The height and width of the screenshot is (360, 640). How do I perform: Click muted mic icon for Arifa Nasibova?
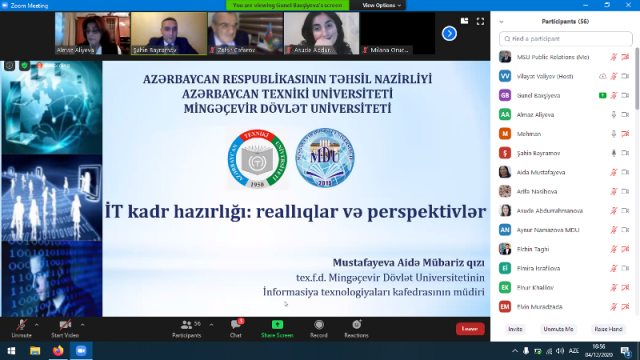pos(613,191)
